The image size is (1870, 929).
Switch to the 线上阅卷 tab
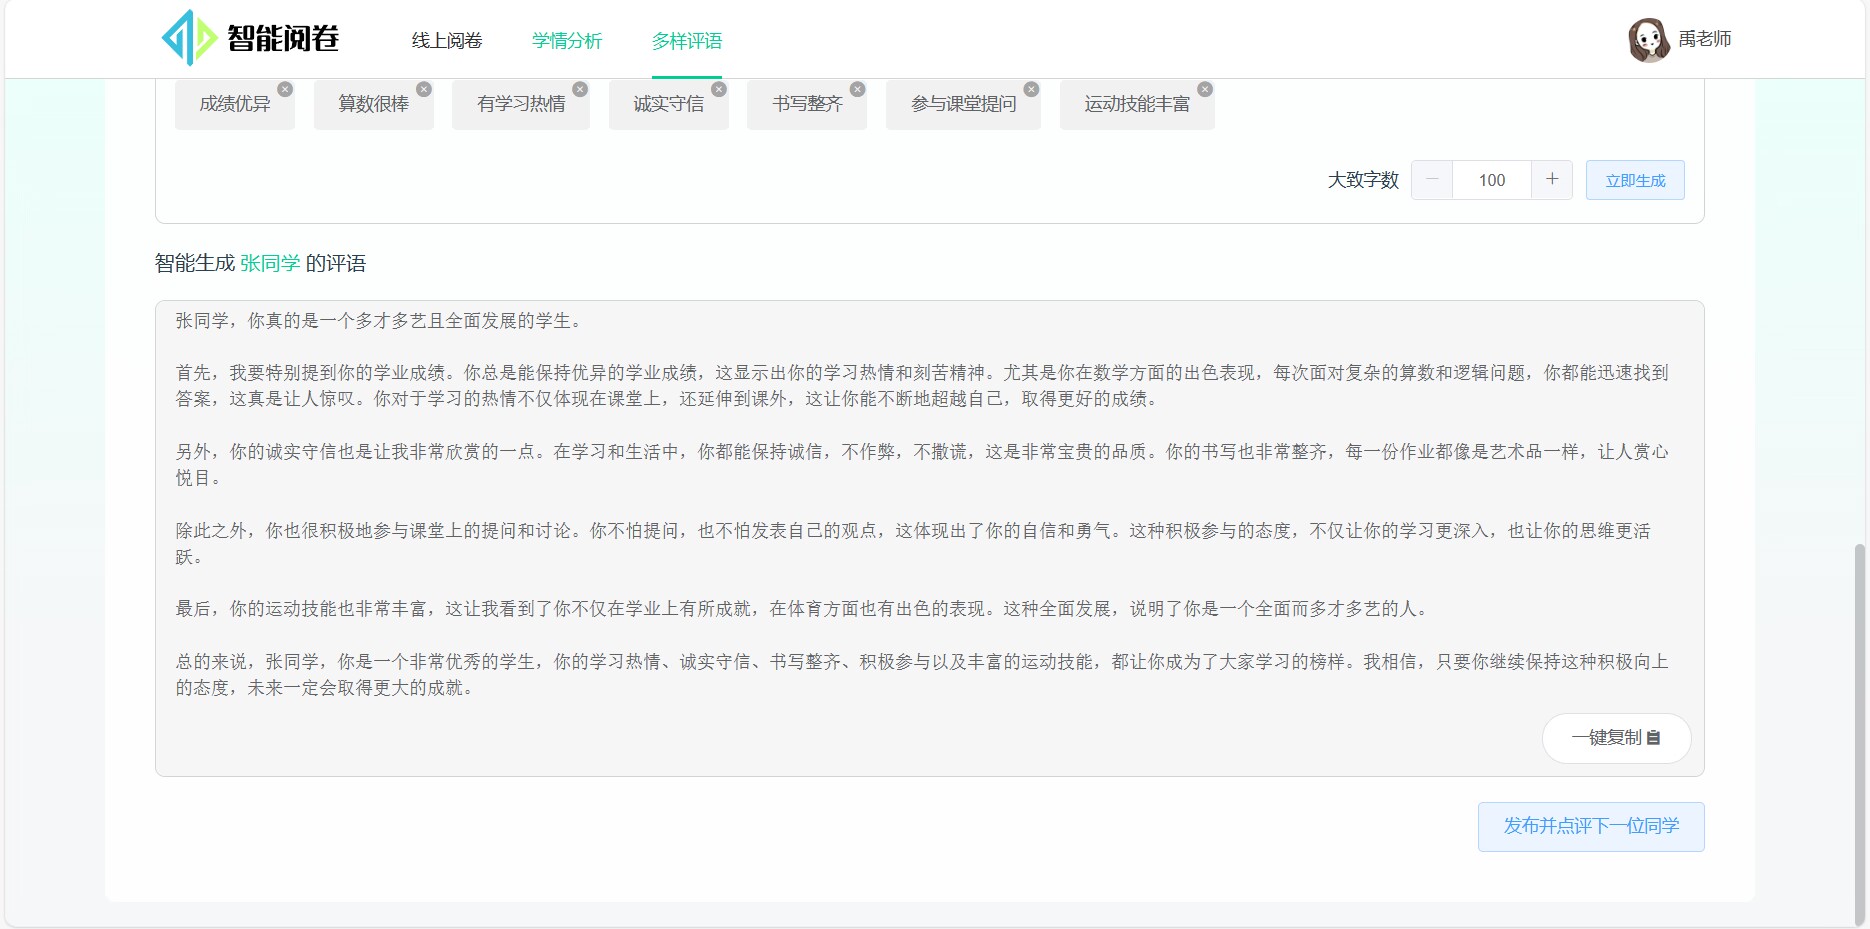pyautogui.click(x=447, y=40)
